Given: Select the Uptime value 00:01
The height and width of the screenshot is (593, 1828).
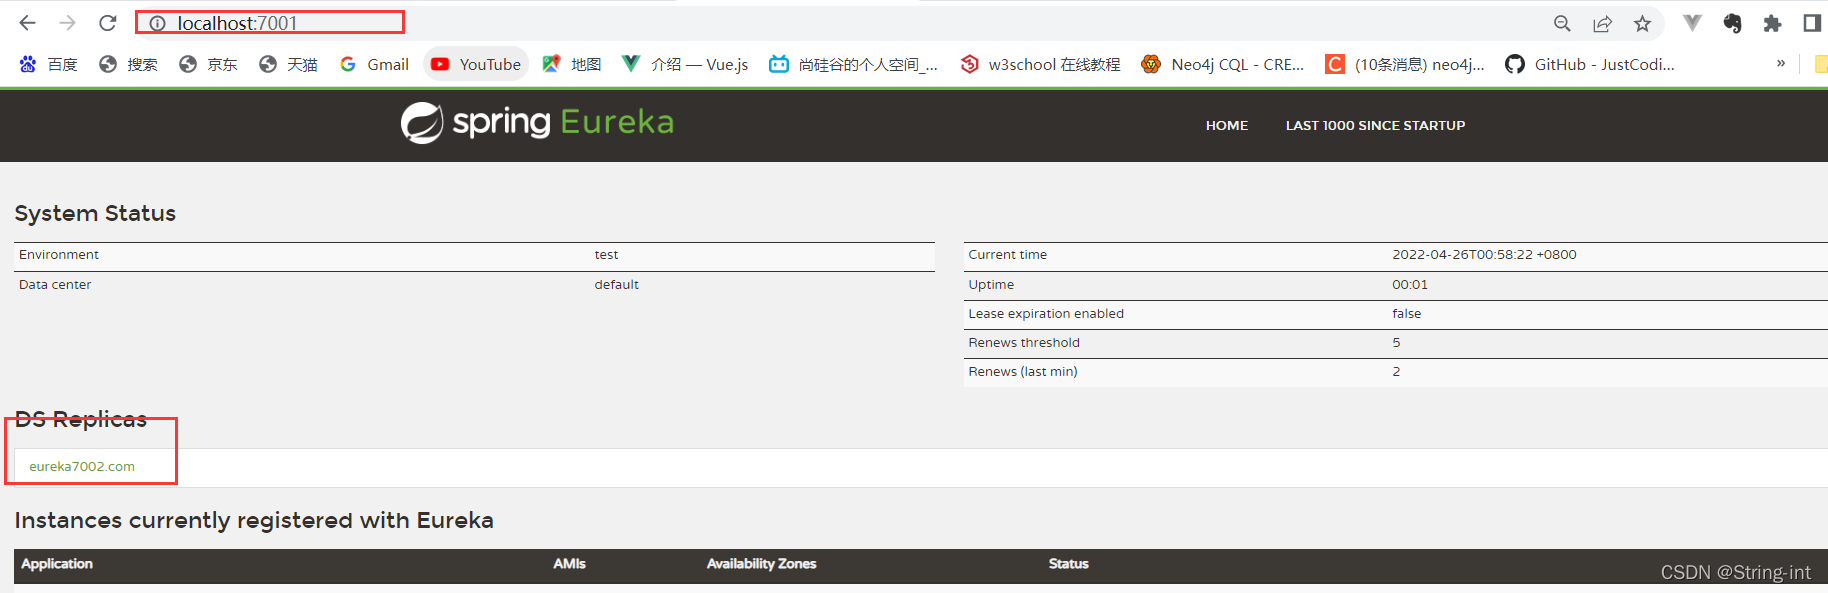Looking at the screenshot, I should tap(1410, 285).
